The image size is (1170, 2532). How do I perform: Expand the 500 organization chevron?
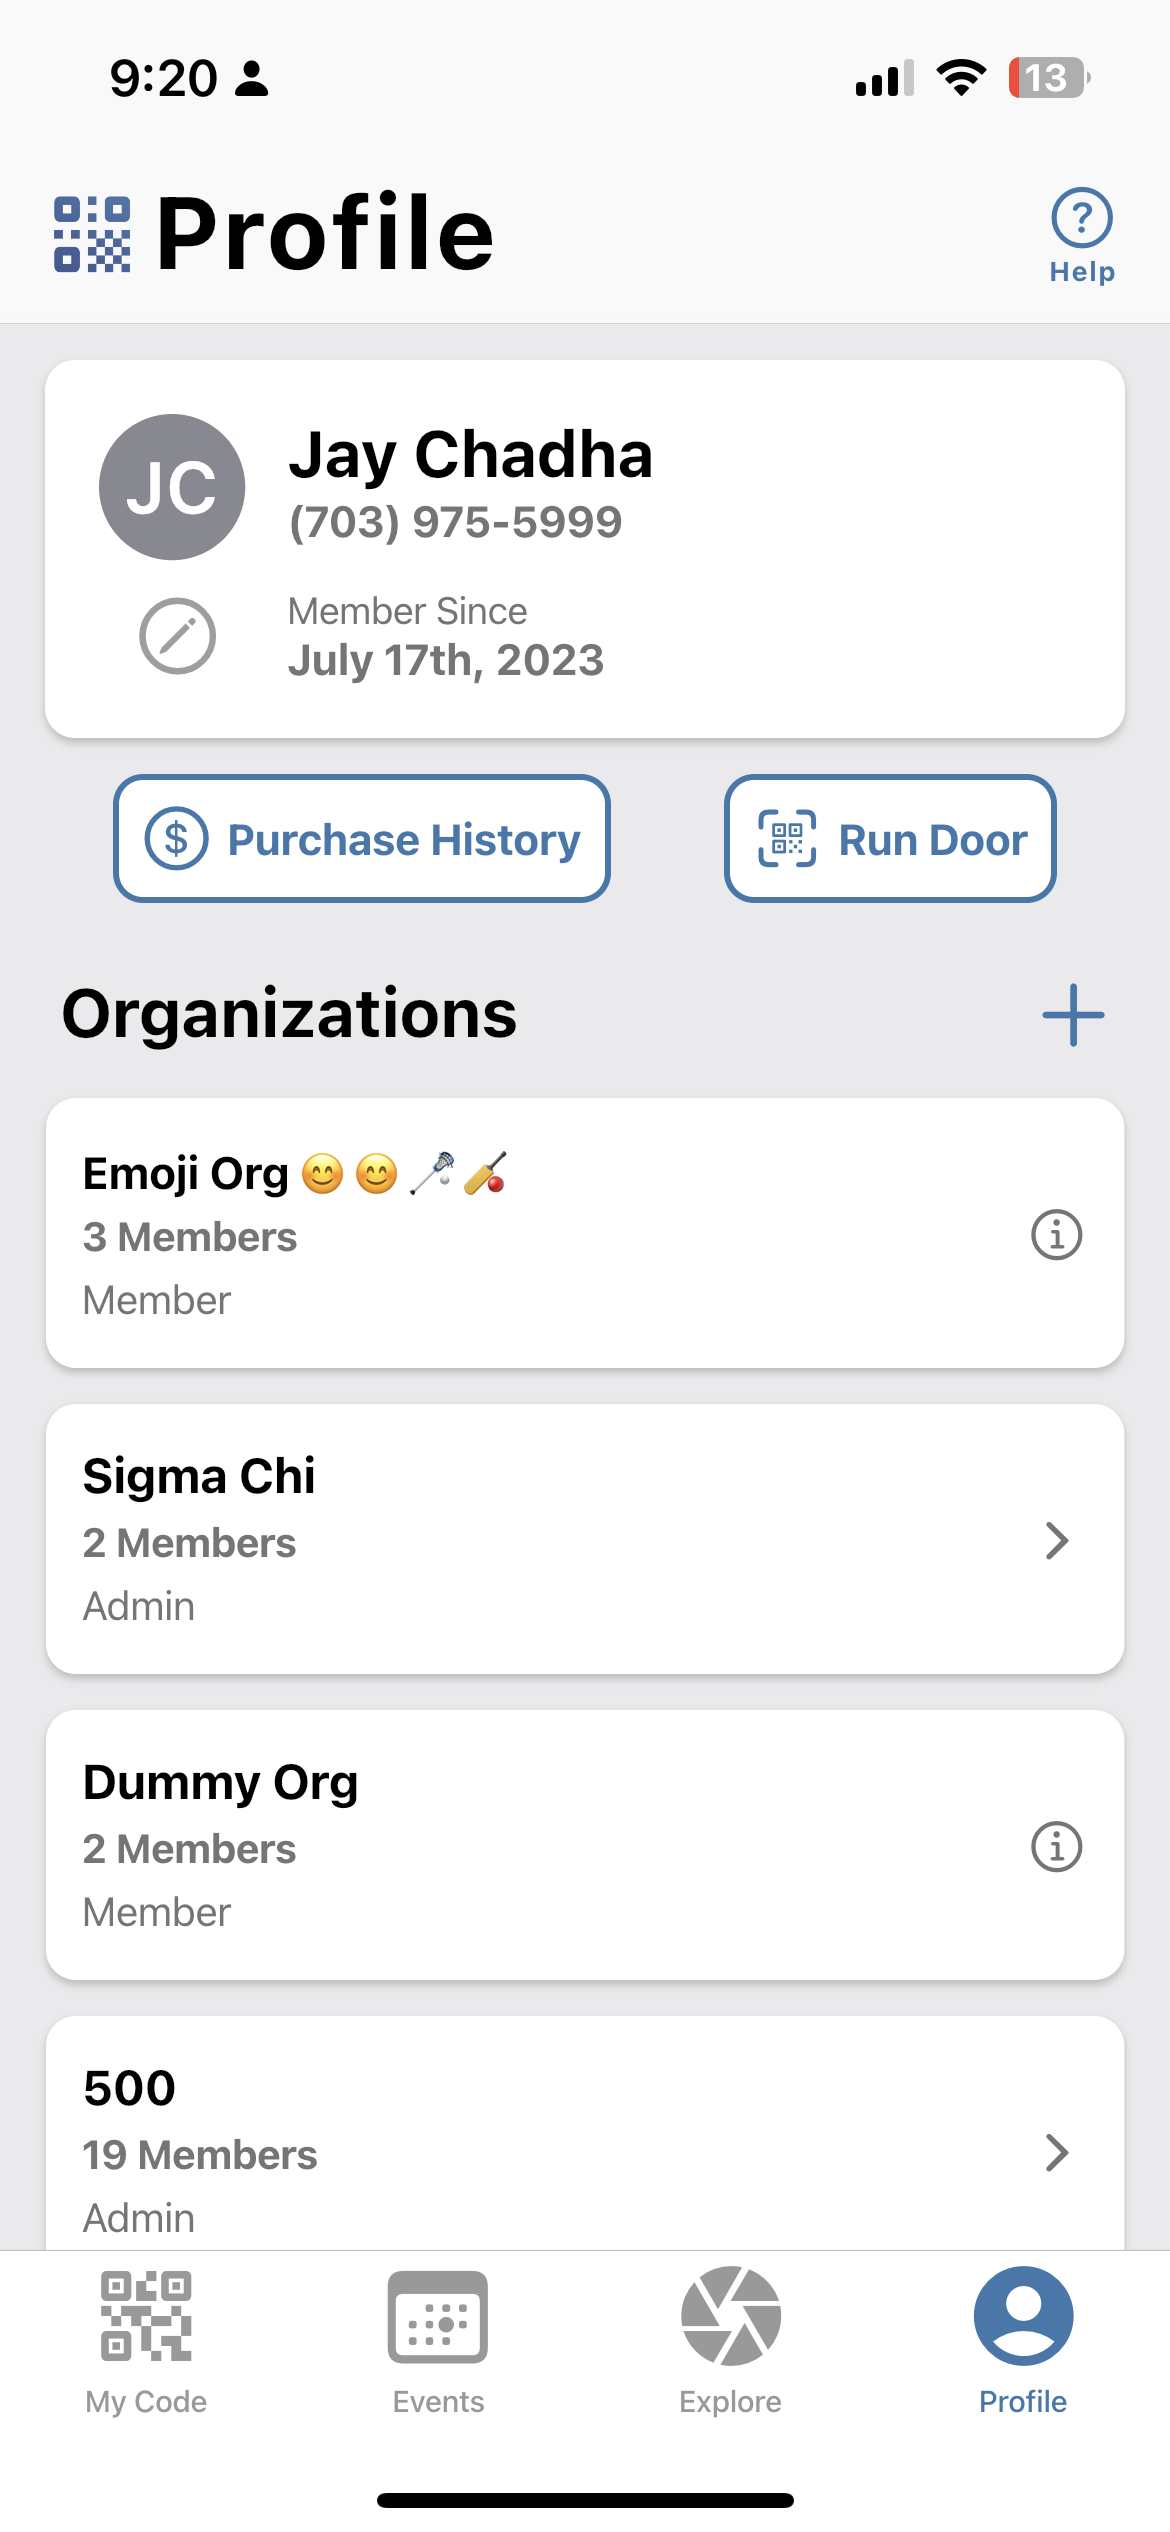[1057, 2152]
